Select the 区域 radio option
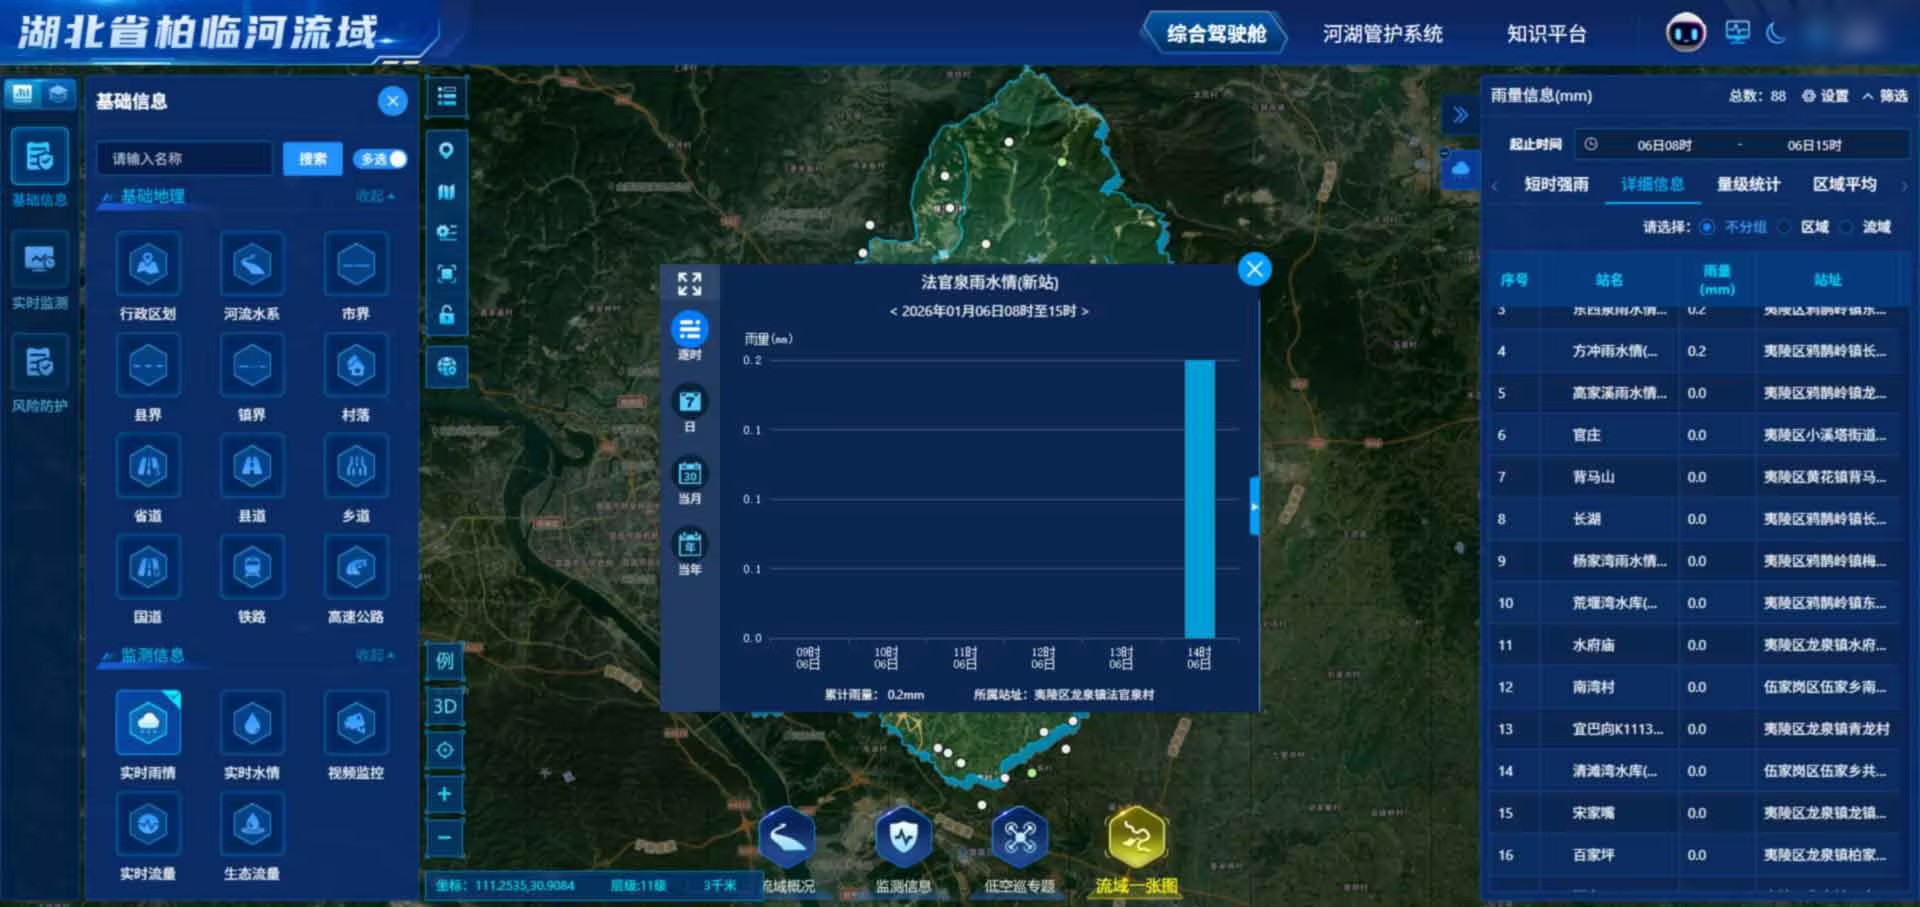This screenshot has height=907, width=1920. click(1786, 227)
